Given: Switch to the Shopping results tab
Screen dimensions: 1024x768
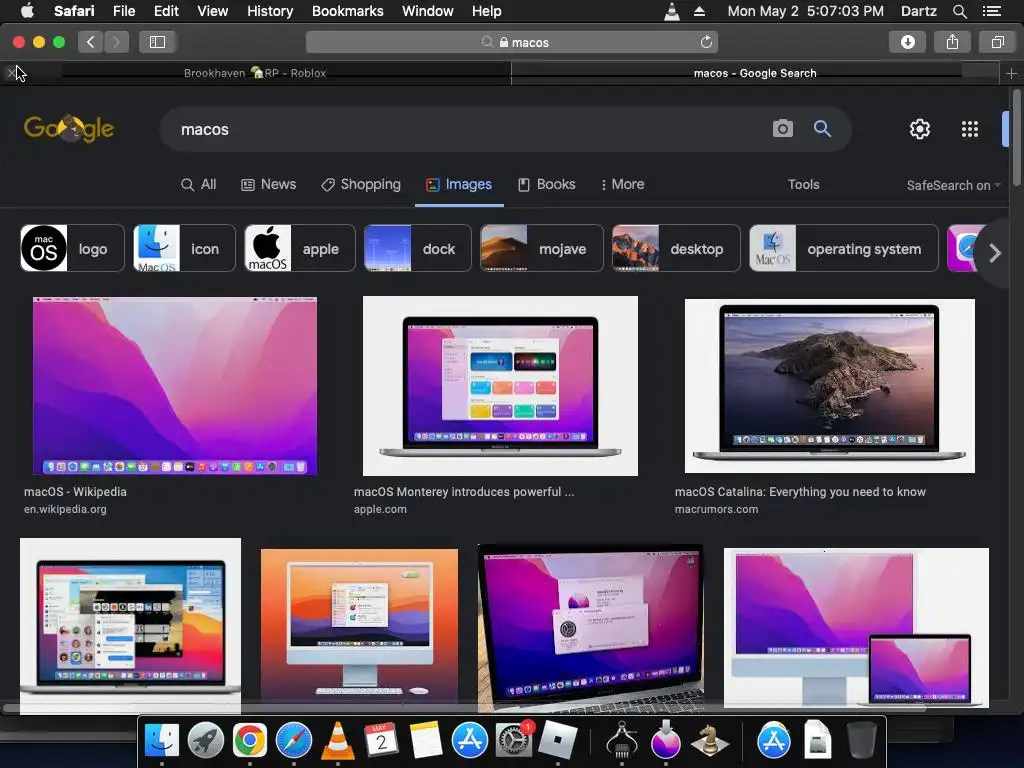Looking at the screenshot, I should pos(360,185).
